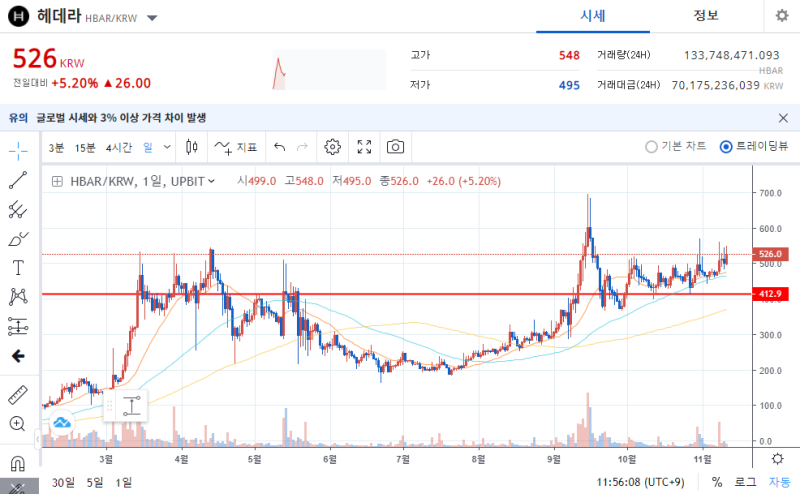Select the brush drawing tool
Screen dimensions: 800x494
tap(18, 239)
